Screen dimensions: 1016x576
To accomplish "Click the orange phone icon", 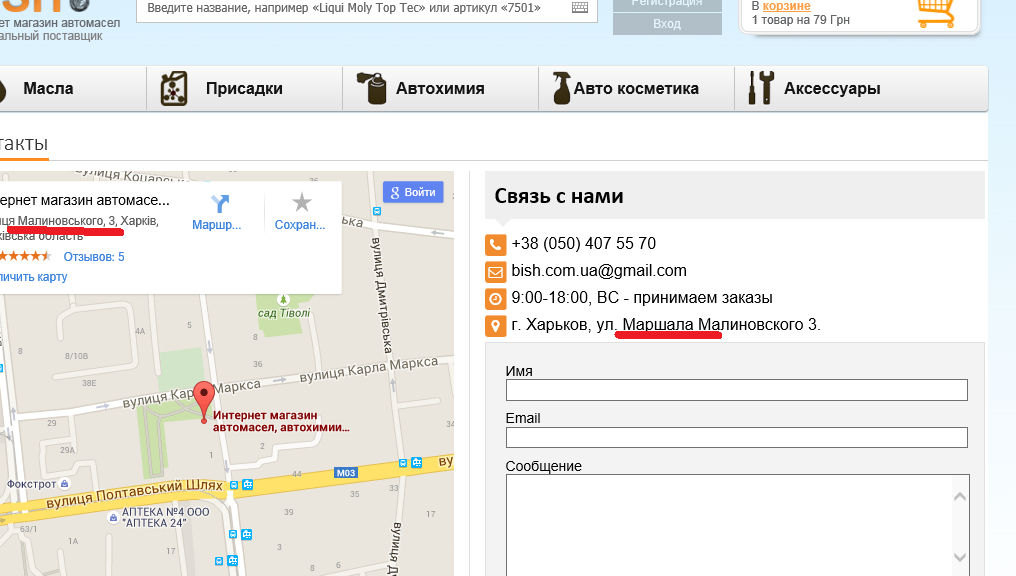I will pyautogui.click(x=495, y=244).
